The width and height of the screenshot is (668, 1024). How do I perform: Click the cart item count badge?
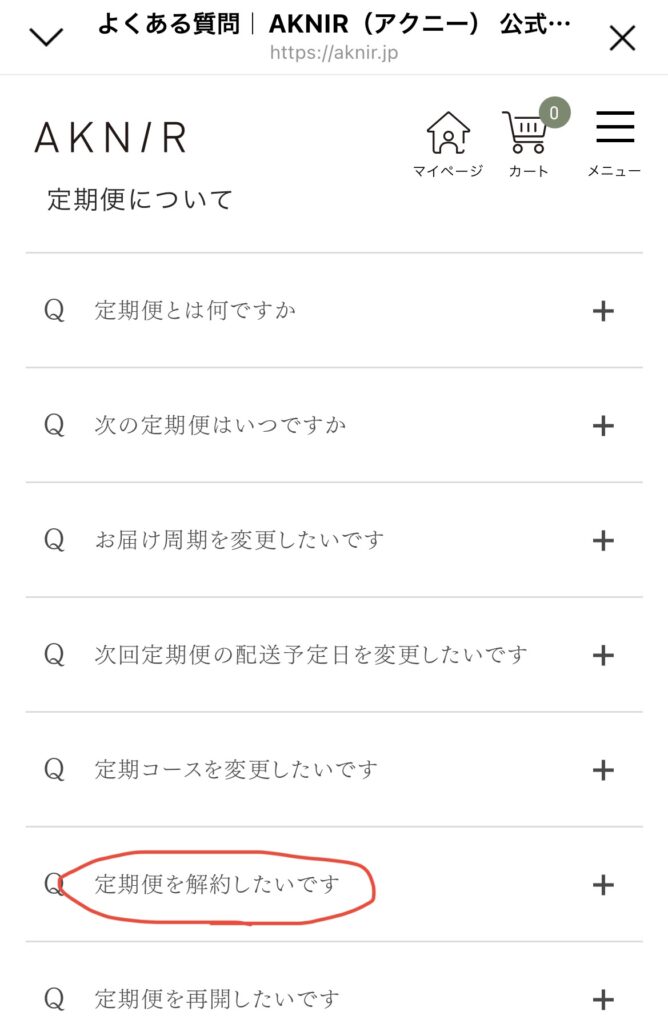(x=553, y=112)
